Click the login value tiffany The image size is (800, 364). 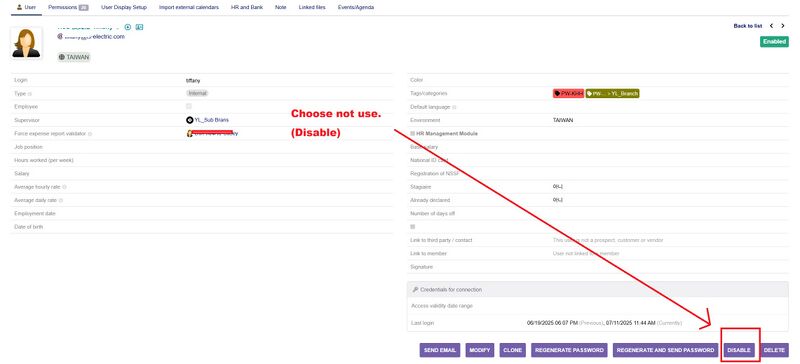(x=193, y=80)
